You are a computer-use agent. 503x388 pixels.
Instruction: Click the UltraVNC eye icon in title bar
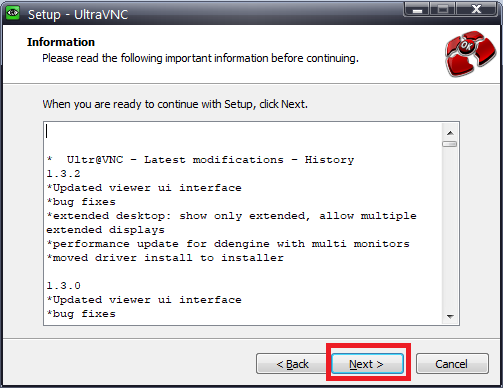tap(13, 13)
